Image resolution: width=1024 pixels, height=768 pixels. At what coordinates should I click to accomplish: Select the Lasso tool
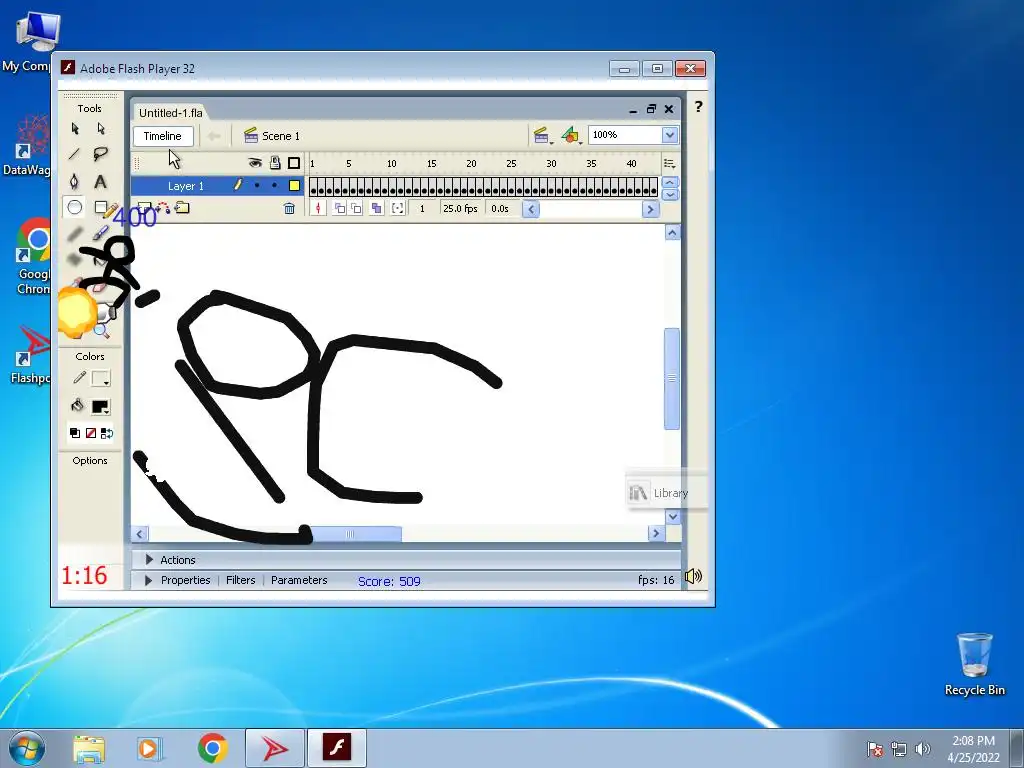click(101, 155)
